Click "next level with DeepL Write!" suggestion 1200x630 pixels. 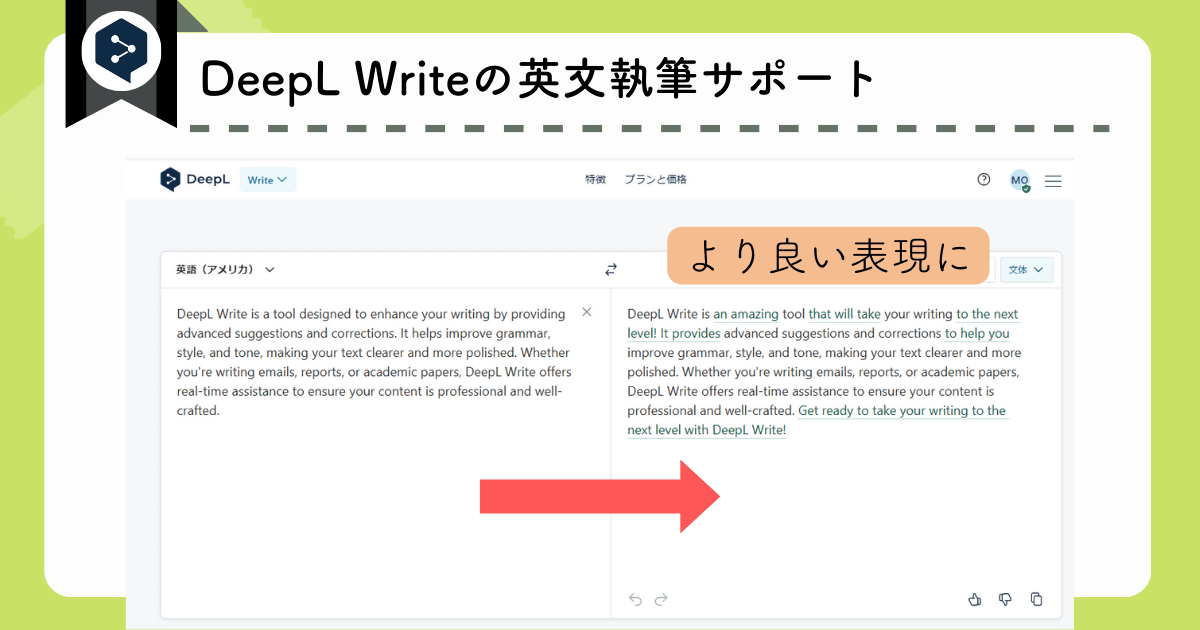coord(707,430)
